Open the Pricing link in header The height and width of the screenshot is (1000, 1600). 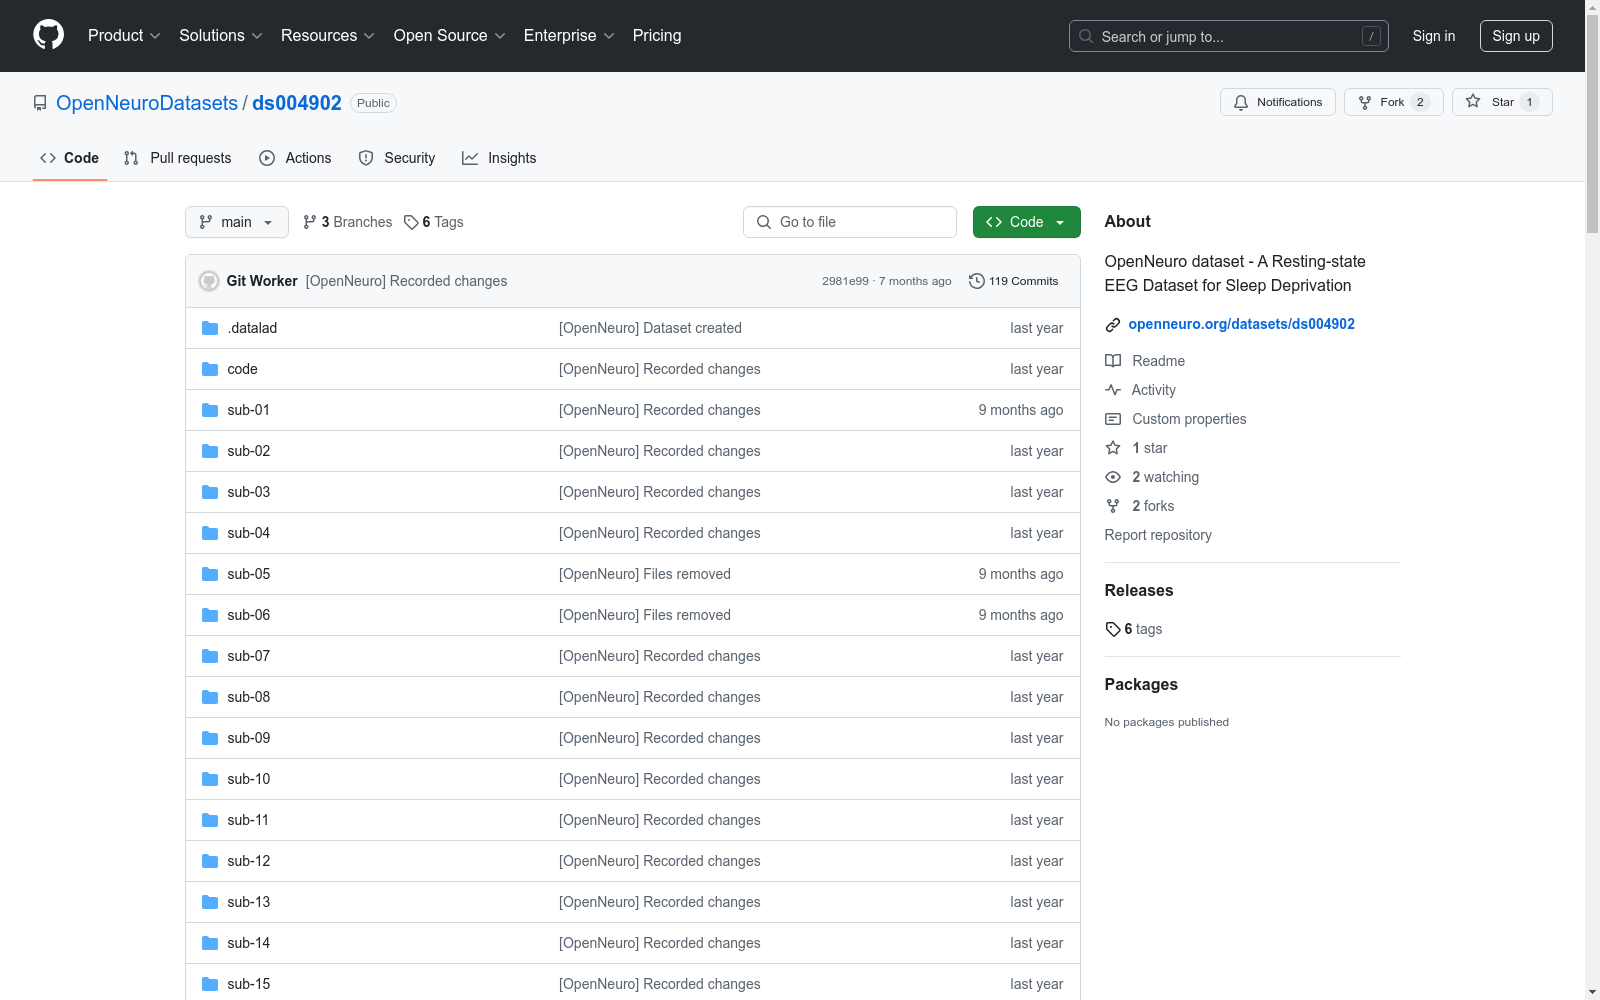pos(657,35)
